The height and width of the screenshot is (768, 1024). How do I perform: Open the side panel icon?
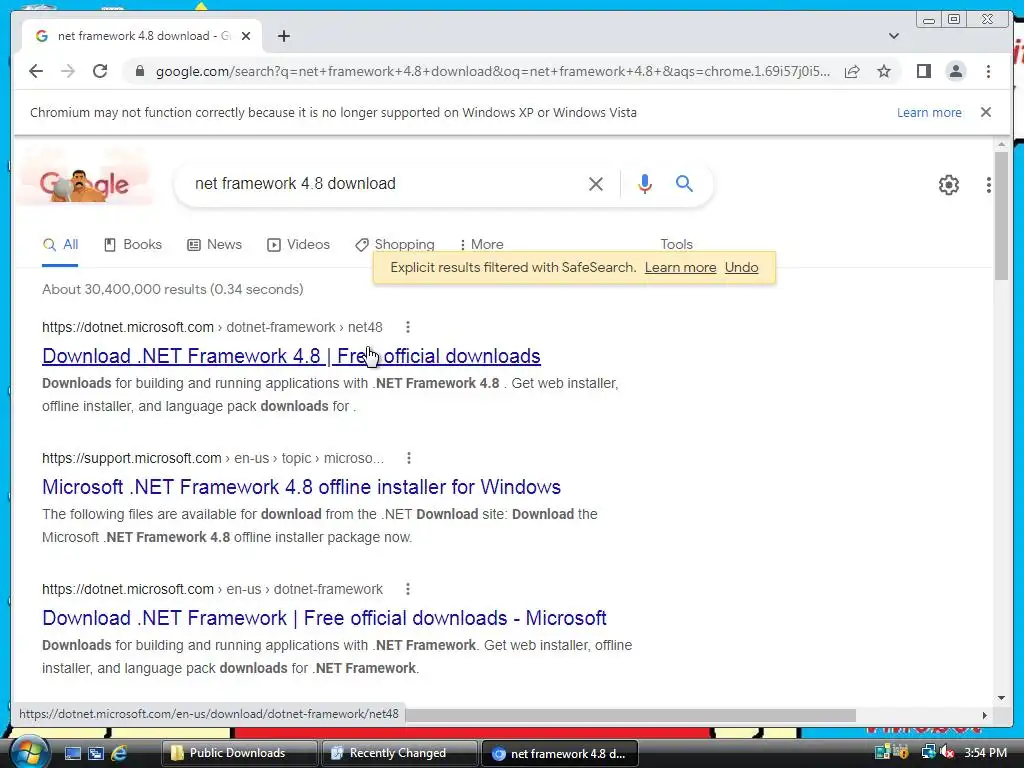923,71
